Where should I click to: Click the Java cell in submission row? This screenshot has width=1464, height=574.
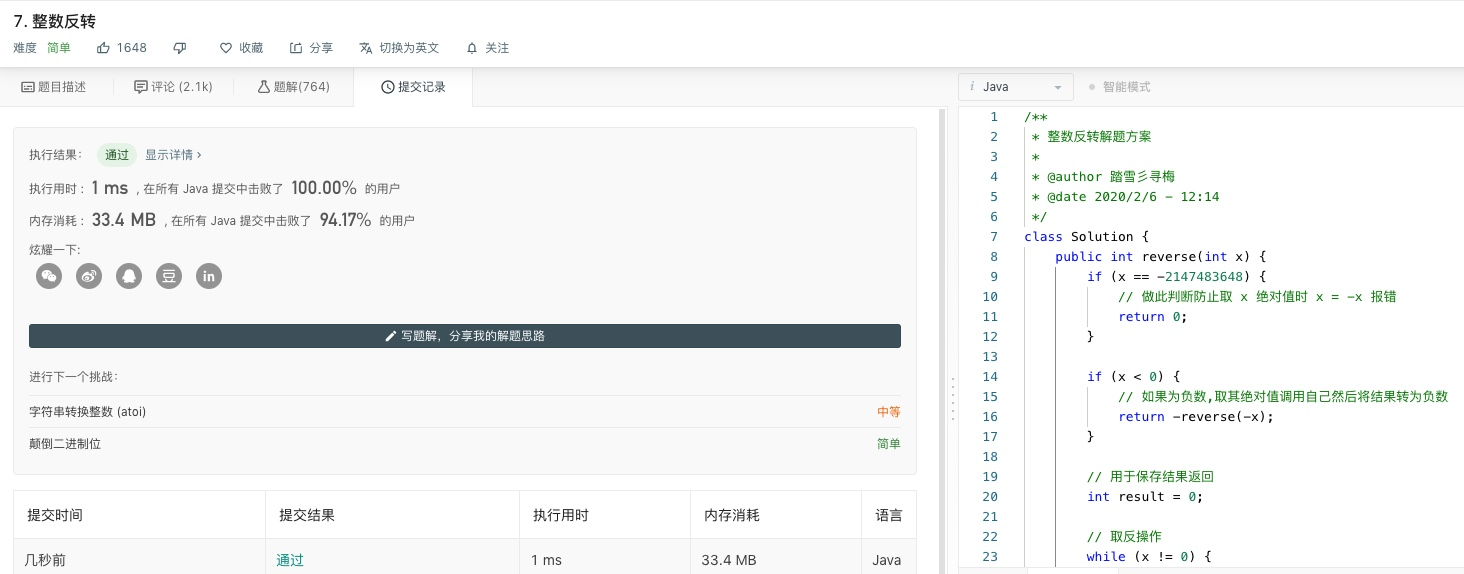[886, 560]
